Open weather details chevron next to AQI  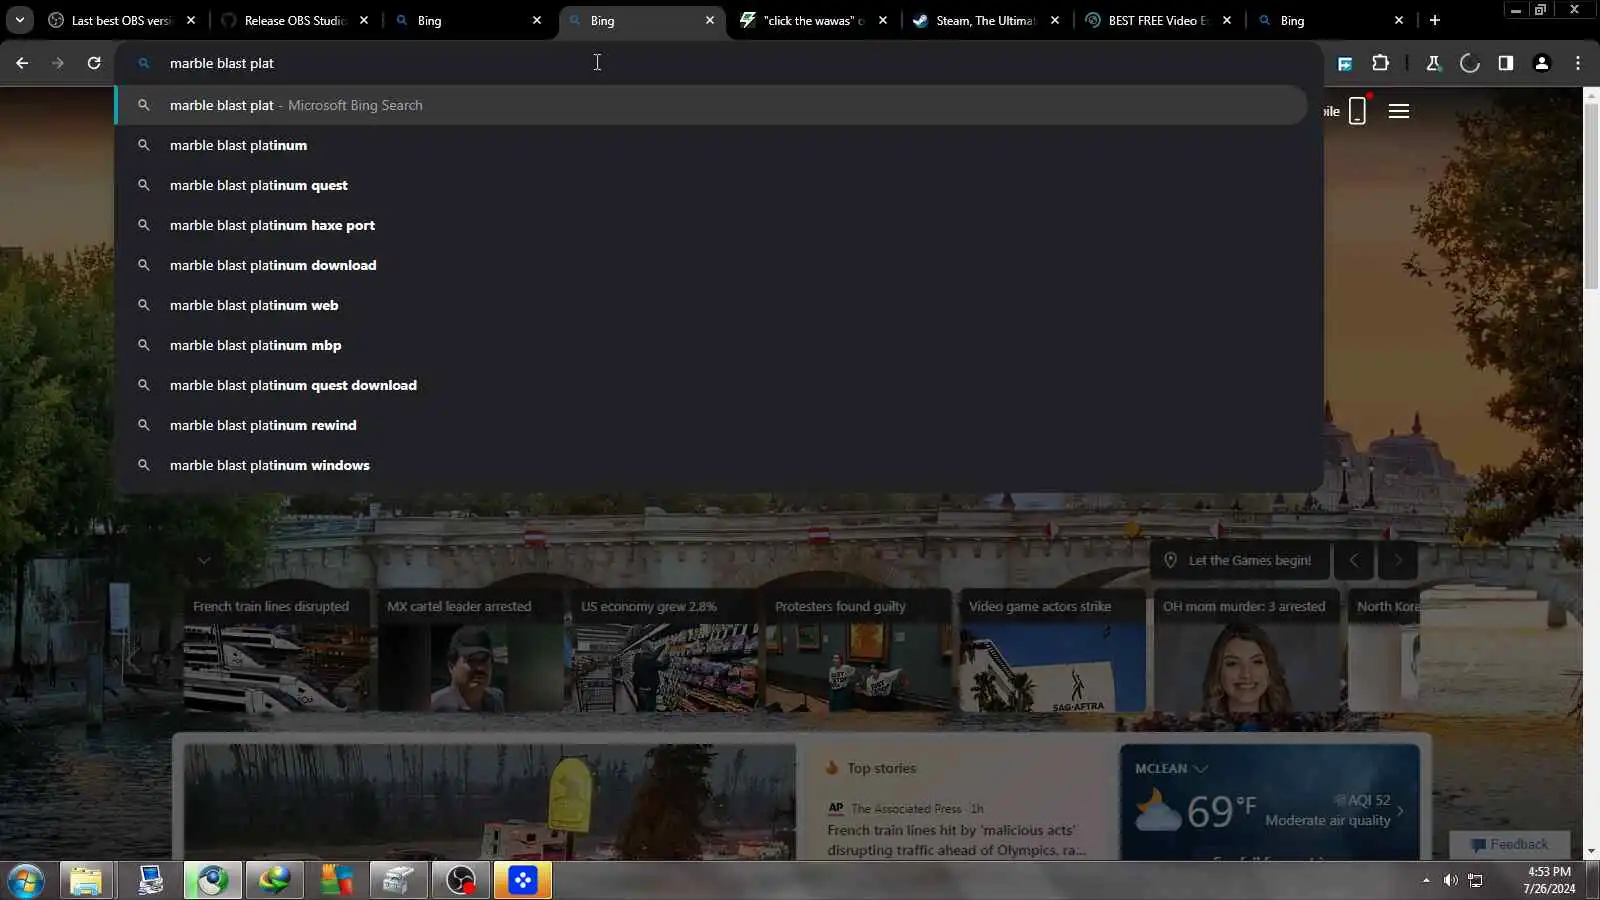[x=1400, y=811]
